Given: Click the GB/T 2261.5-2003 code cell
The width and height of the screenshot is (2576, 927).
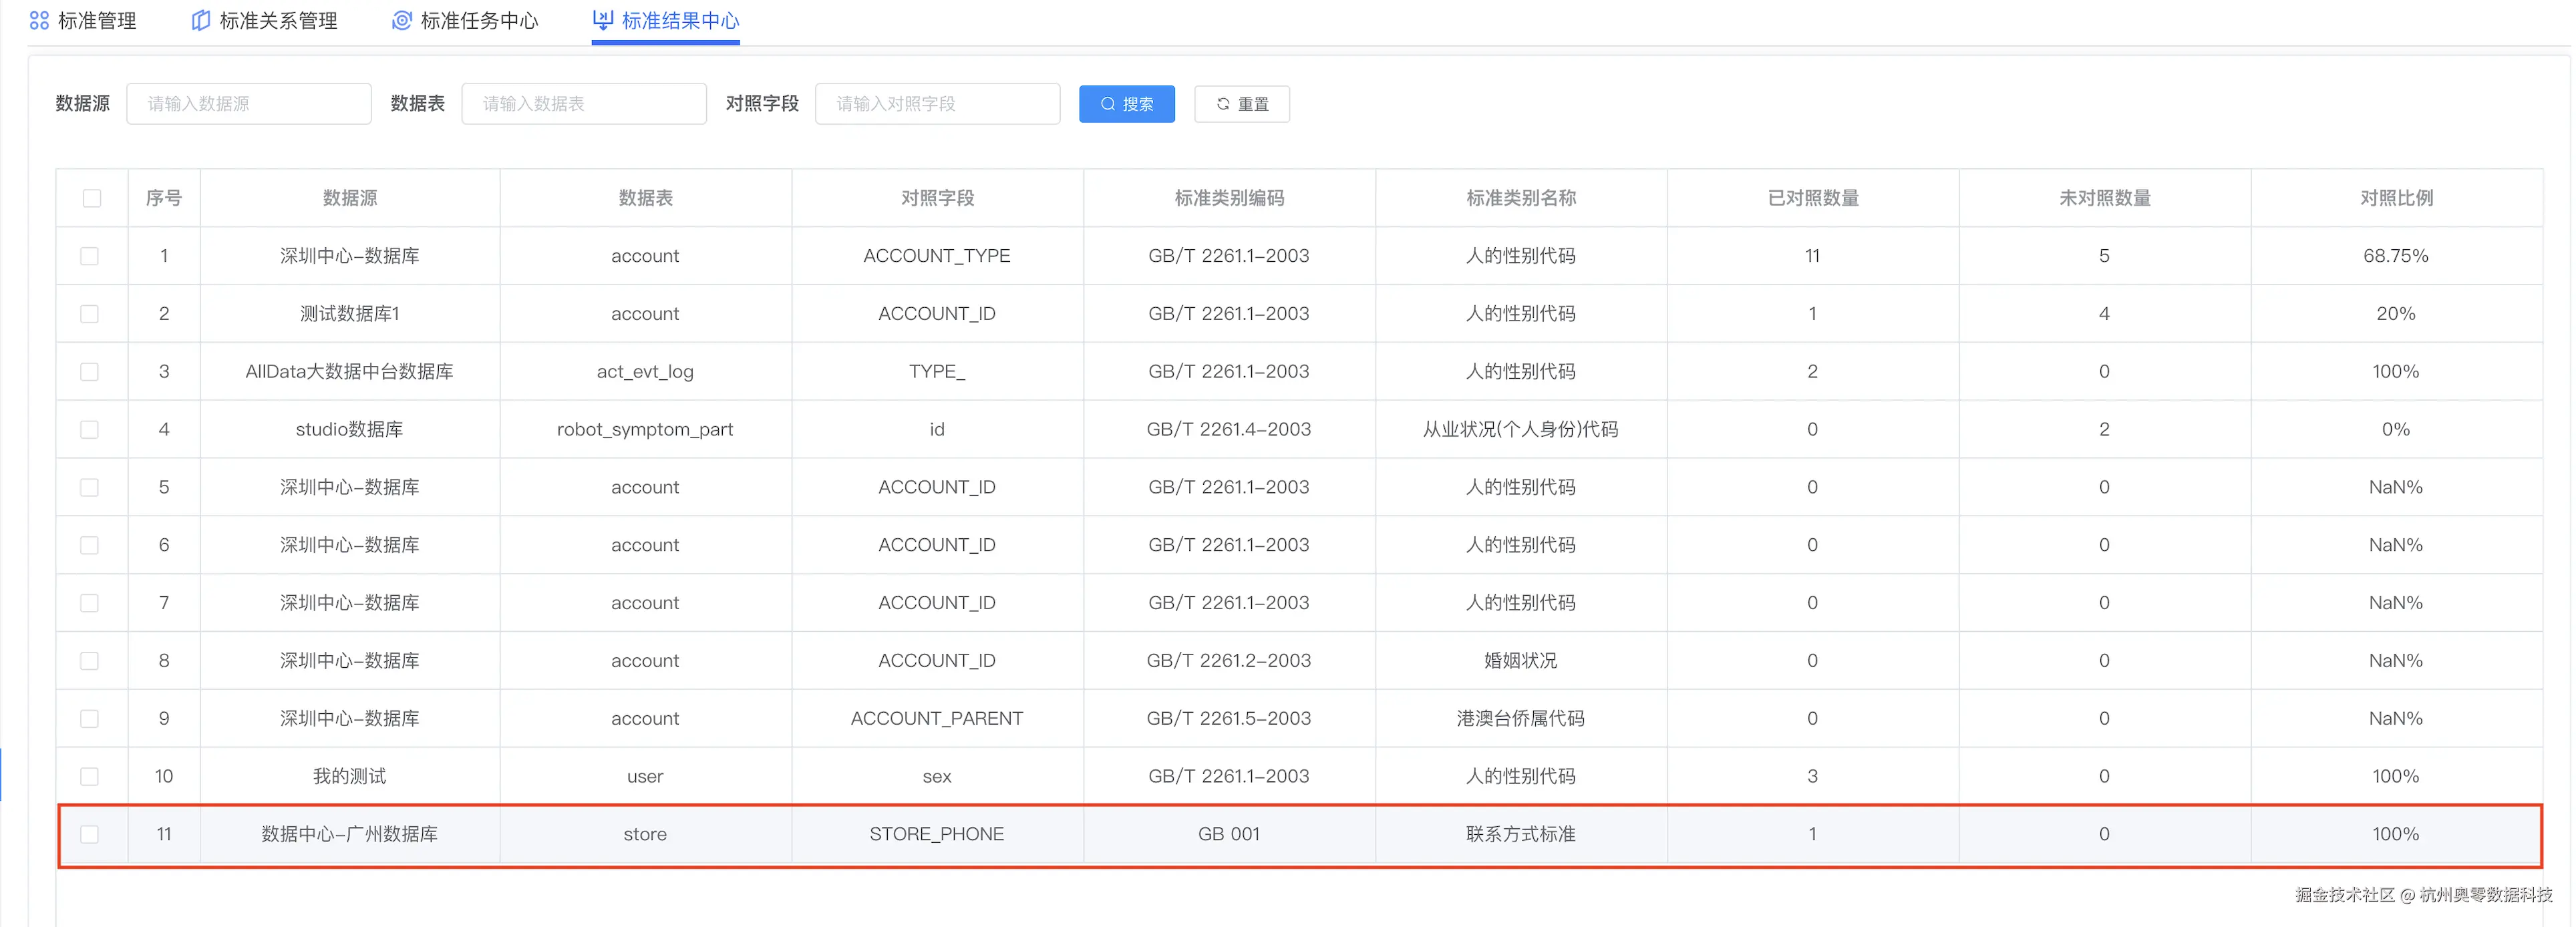Looking at the screenshot, I should pos(1229,719).
